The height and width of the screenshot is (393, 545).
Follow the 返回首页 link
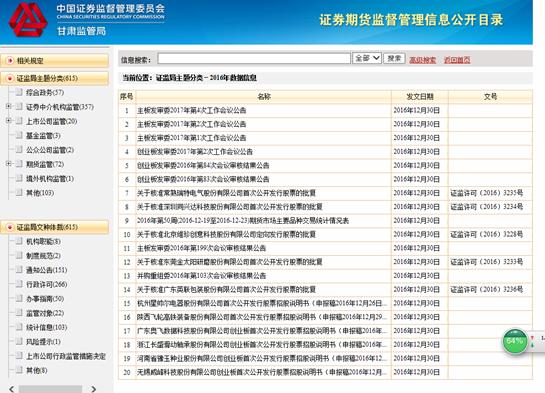[457, 60]
